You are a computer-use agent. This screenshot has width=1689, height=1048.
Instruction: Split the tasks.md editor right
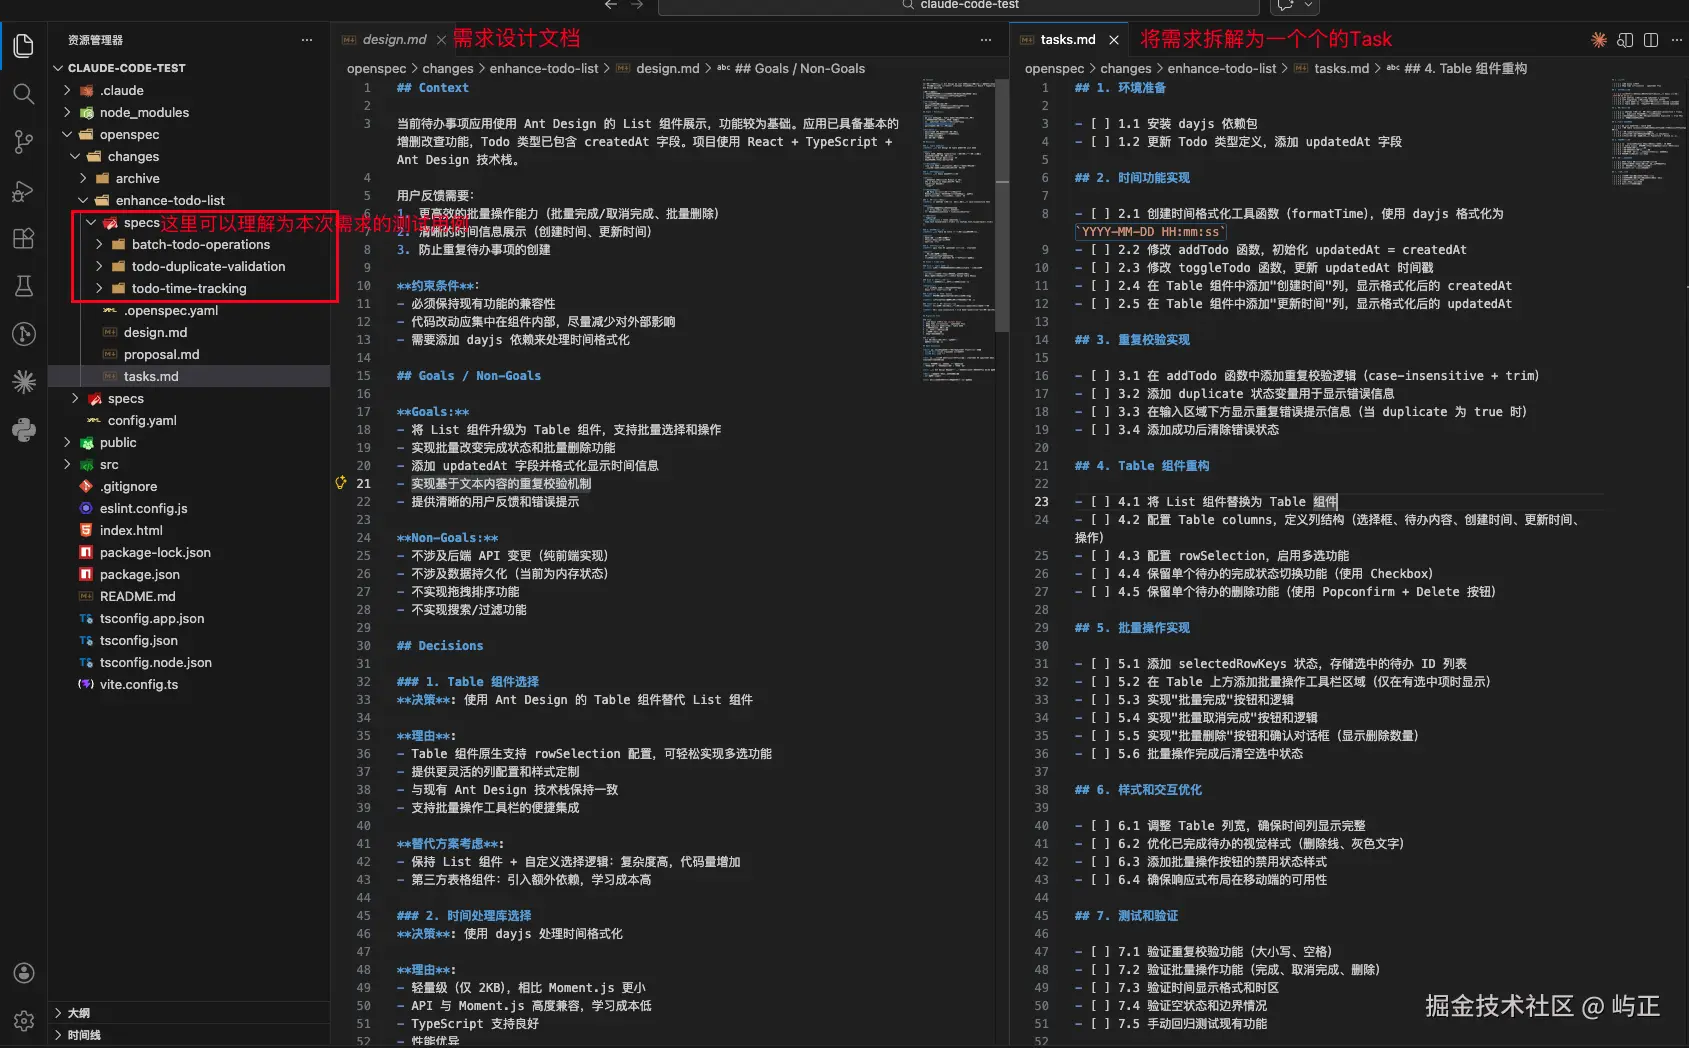pyautogui.click(x=1651, y=40)
